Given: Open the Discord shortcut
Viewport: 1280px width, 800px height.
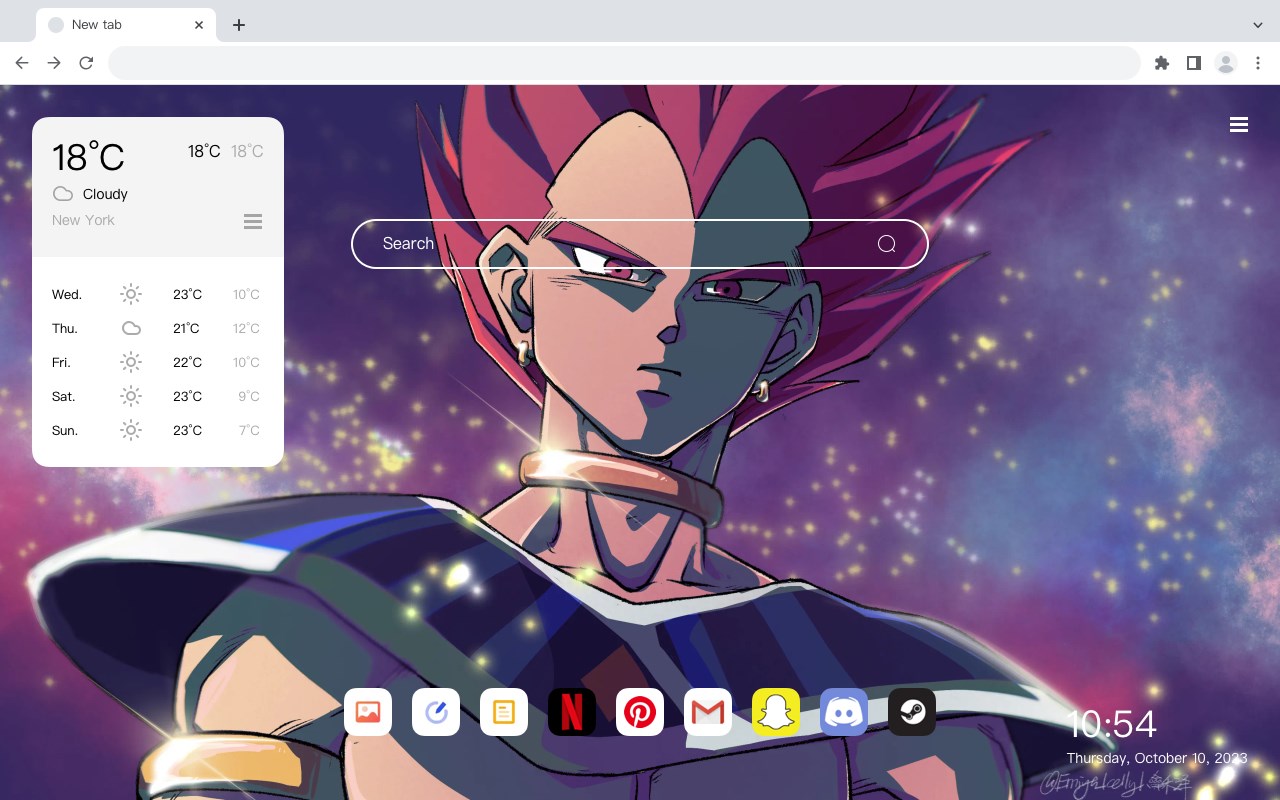Looking at the screenshot, I should [x=844, y=712].
